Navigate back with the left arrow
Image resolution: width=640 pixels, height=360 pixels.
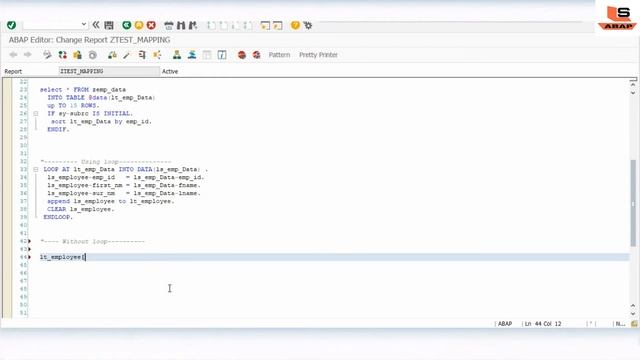click(x=13, y=55)
